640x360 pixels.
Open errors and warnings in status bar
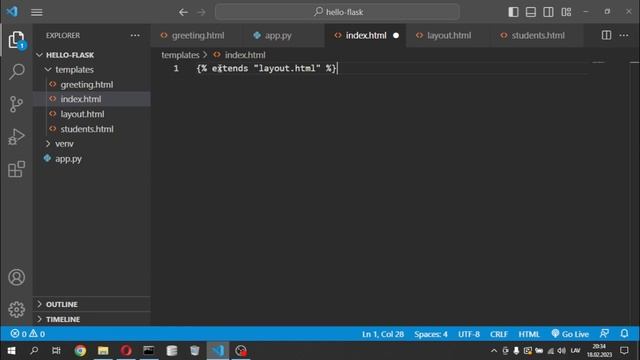pos(28,334)
